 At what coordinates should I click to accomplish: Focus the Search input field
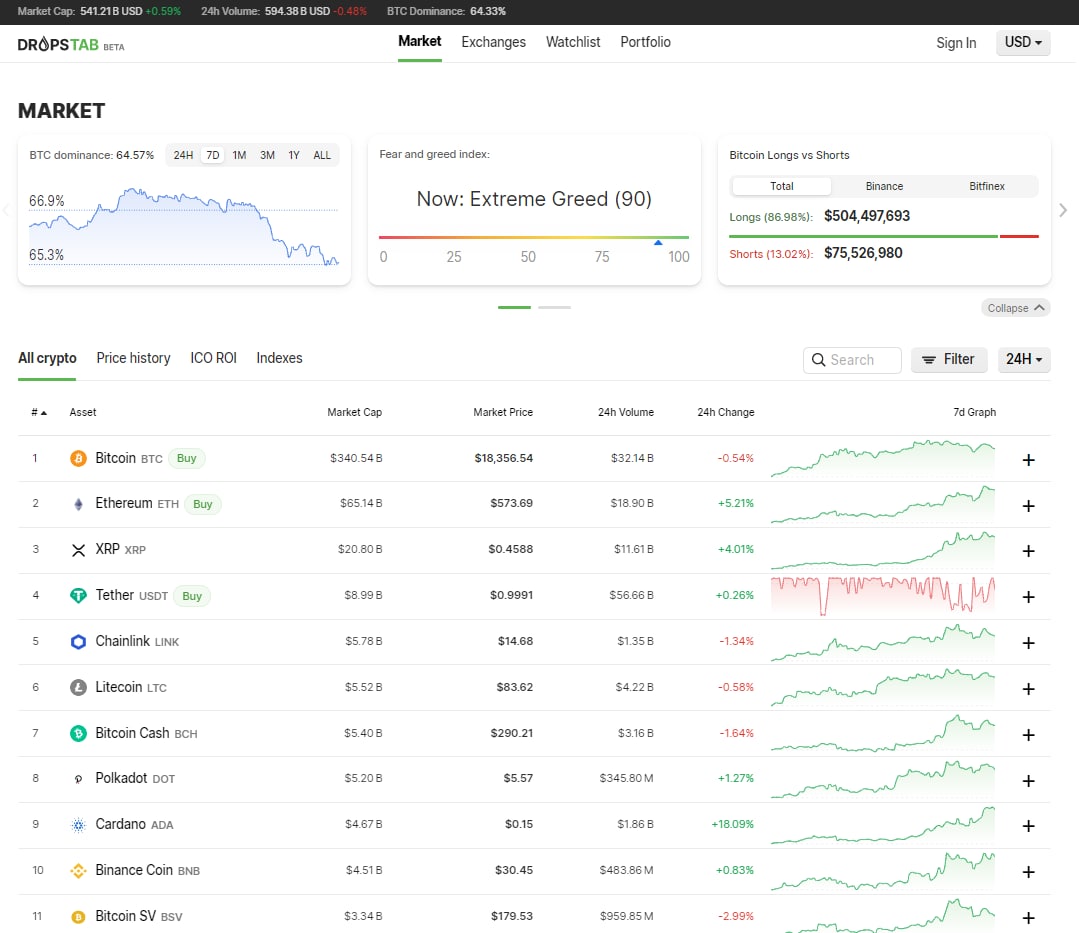852,360
